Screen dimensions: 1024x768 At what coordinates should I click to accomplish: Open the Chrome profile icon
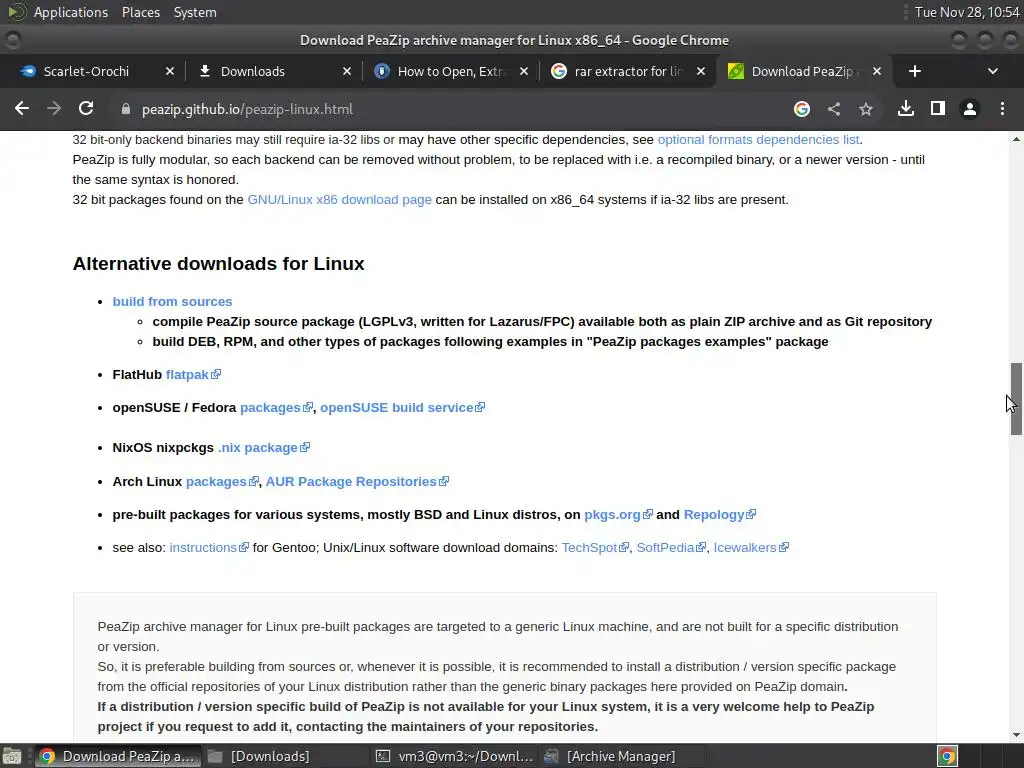click(970, 109)
